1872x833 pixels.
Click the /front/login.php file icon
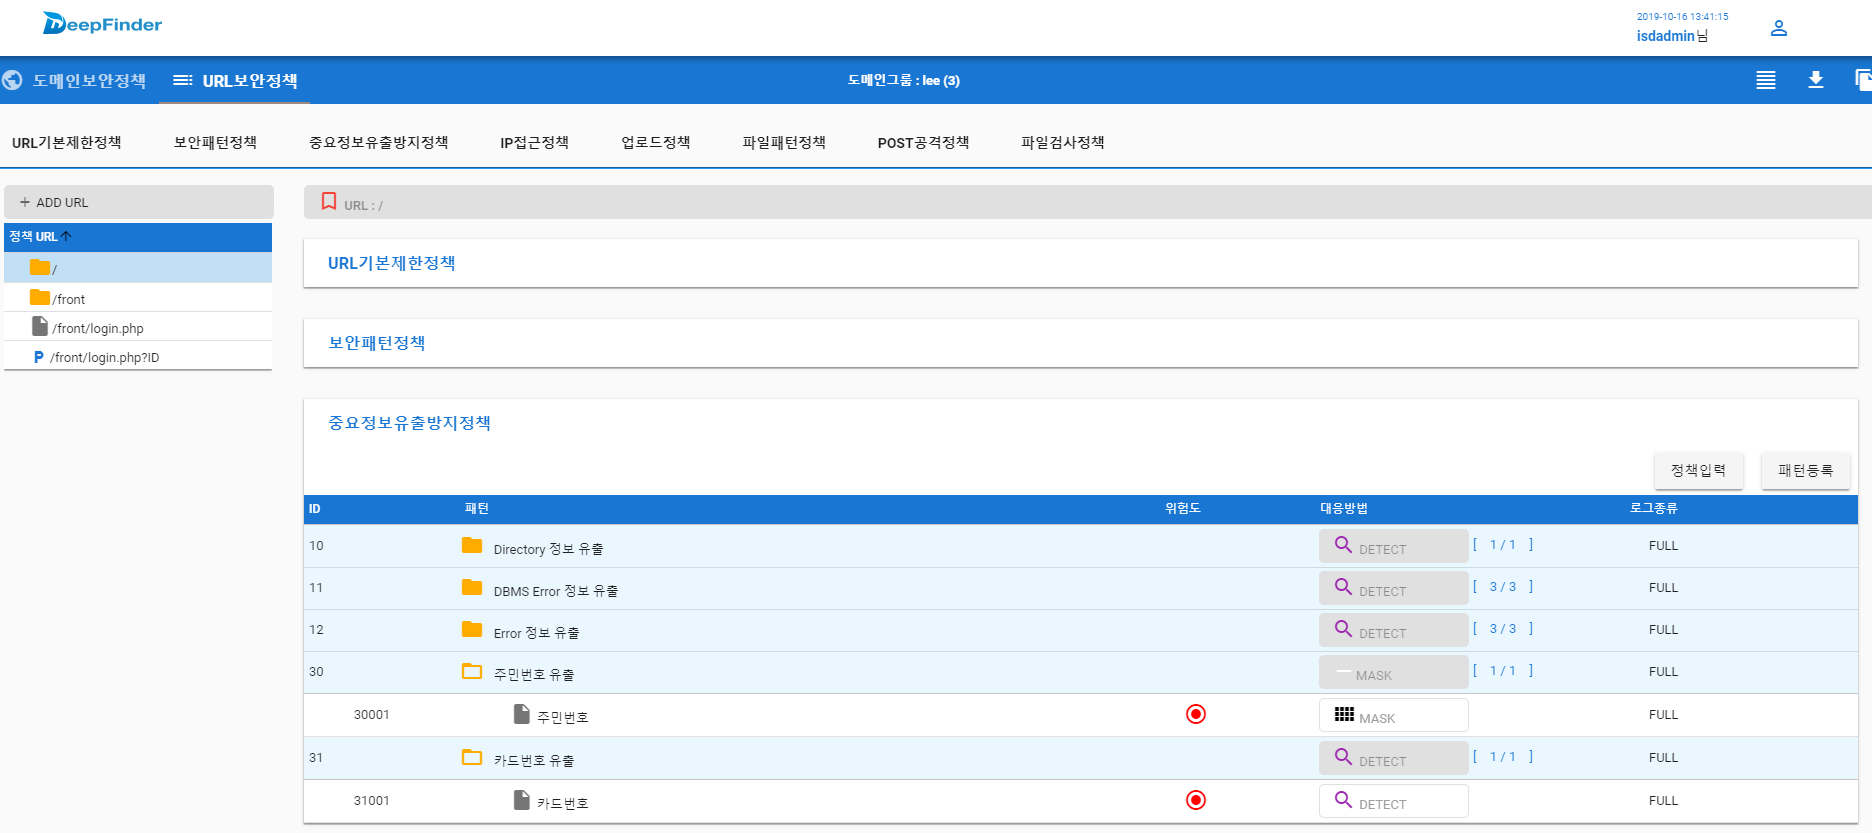pyautogui.click(x=40, y=326)
